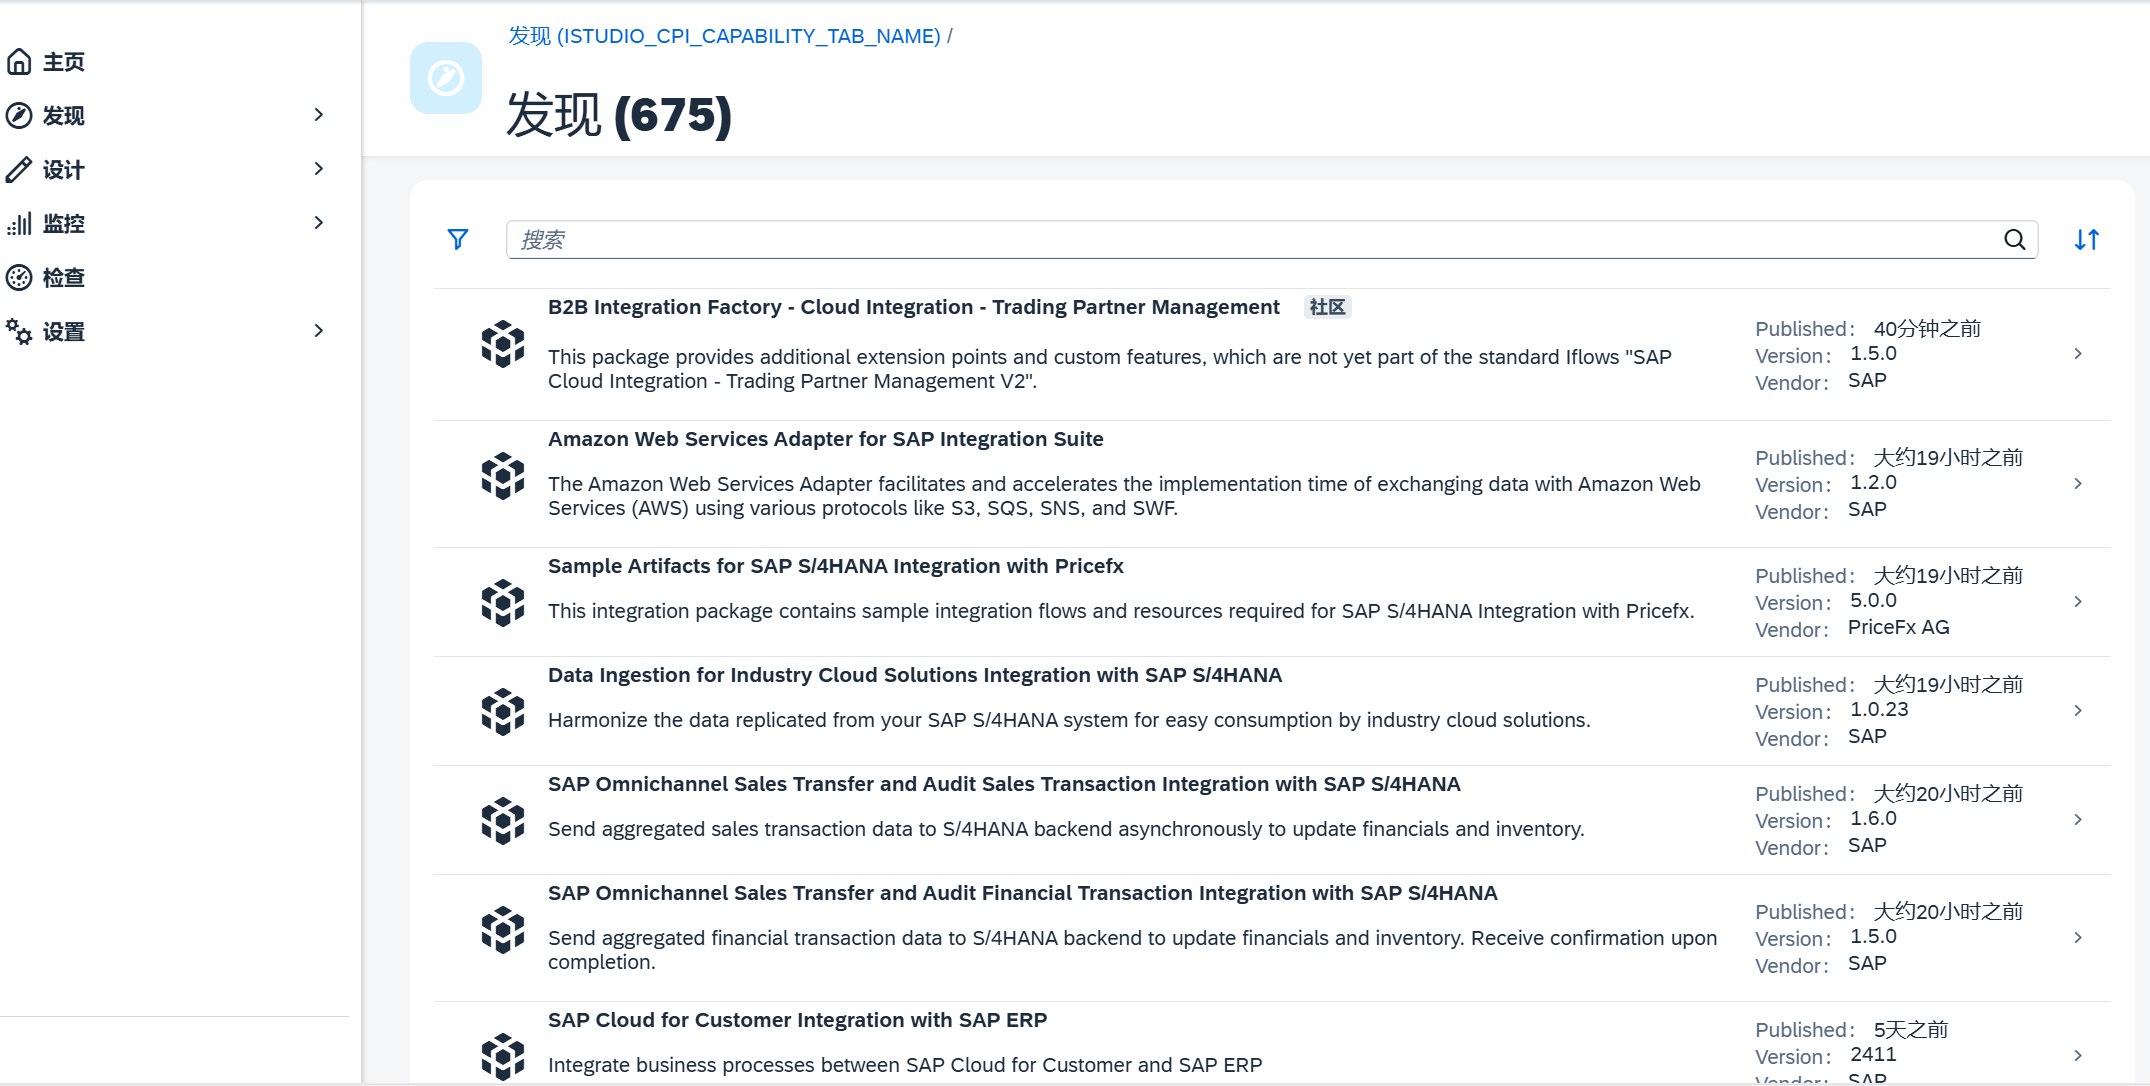Follow the 发现 breadcrumb link
2150x1086 pixels.
pos(725,36)
